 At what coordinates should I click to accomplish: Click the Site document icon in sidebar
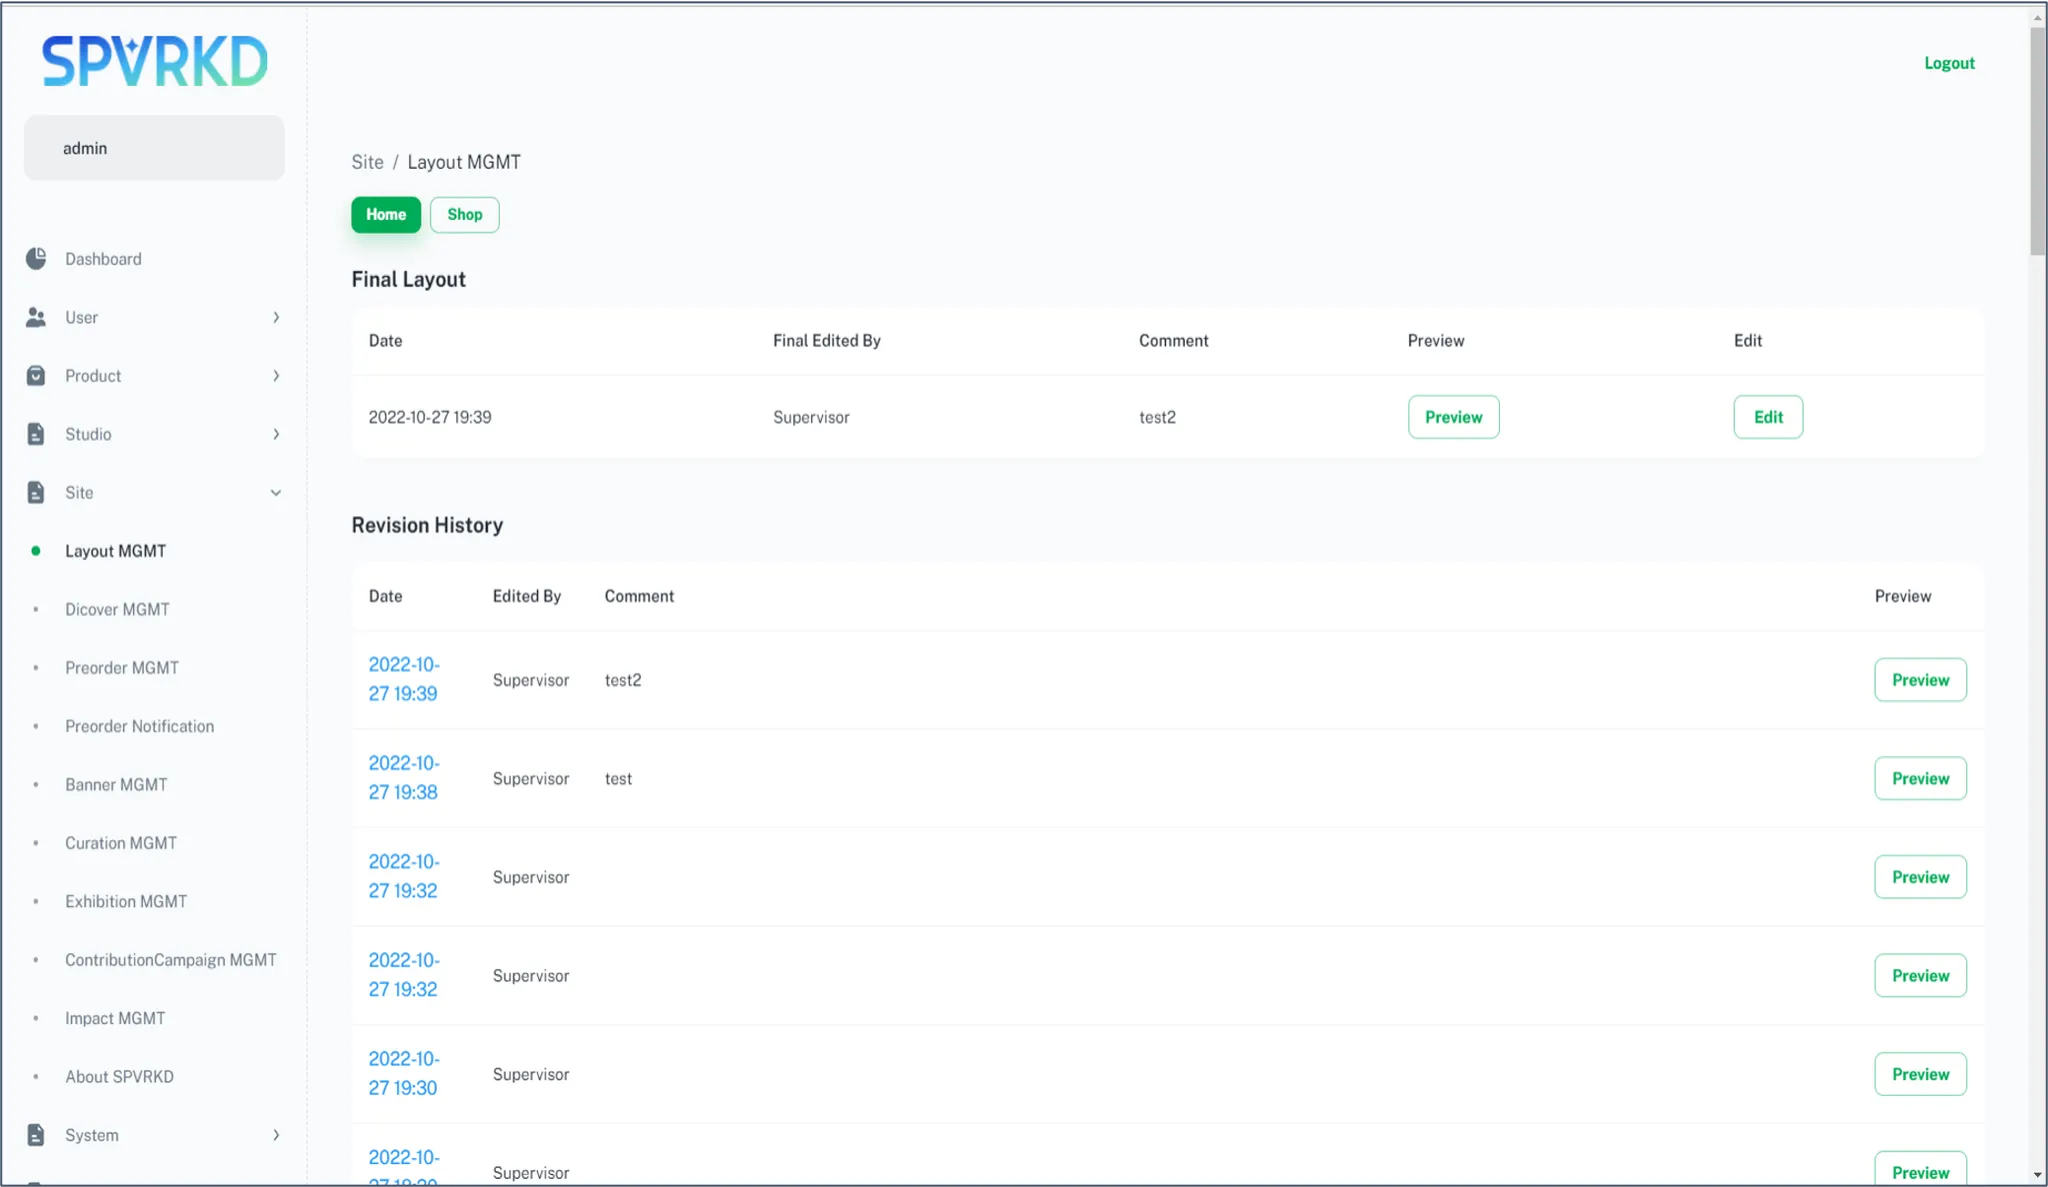click(36, 493)
